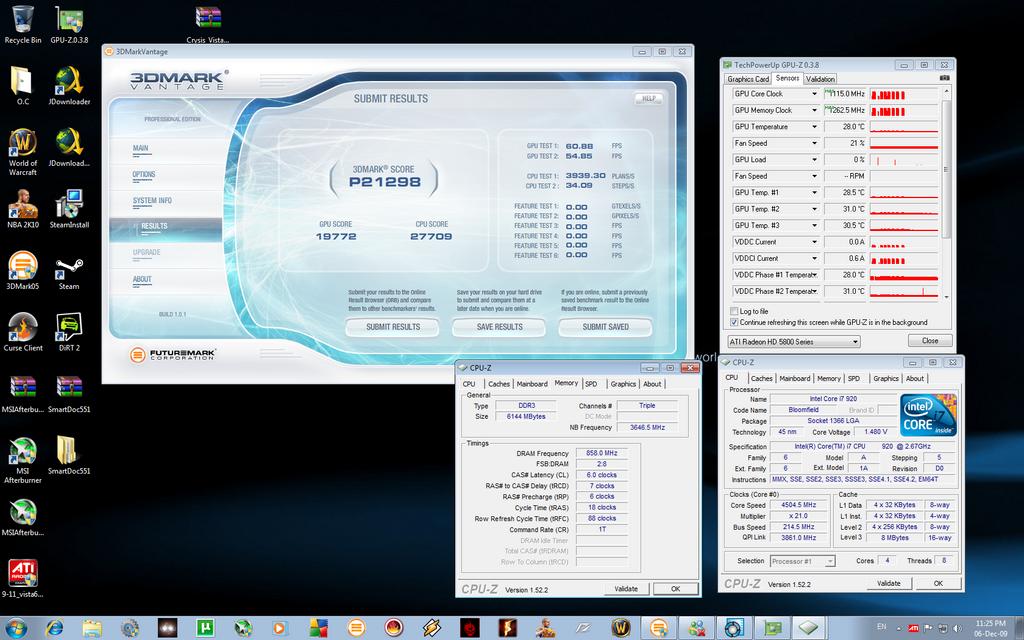Click the taskbar clock showing 11:25 PM
The height and width of the screenshot is (640, 1024).
click(991, 628)
